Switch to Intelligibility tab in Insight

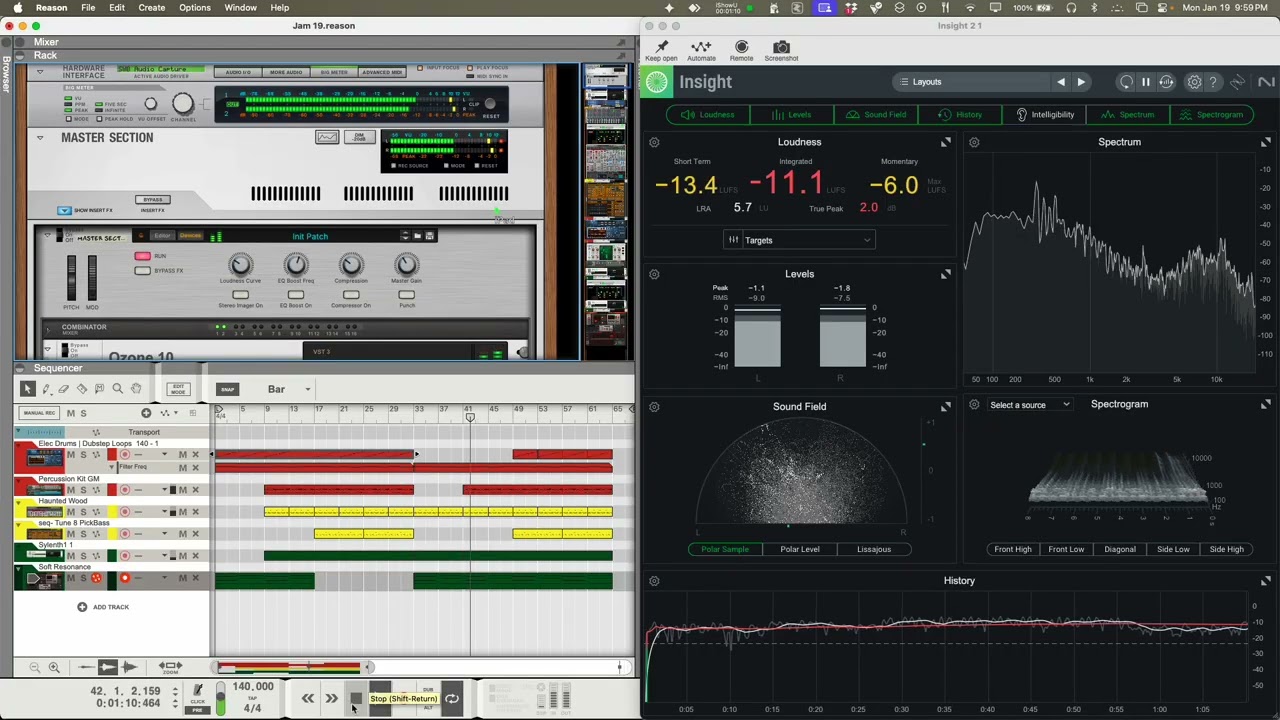pyautogui.click(x=1045, y=115)
